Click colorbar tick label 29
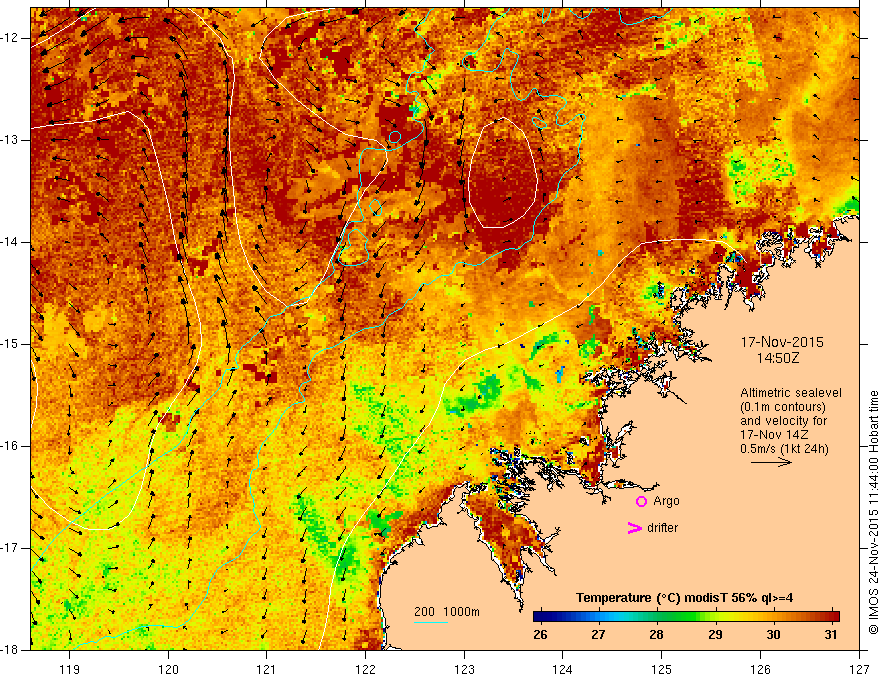The width and height of the screenshot is (880, 680). 715,635
